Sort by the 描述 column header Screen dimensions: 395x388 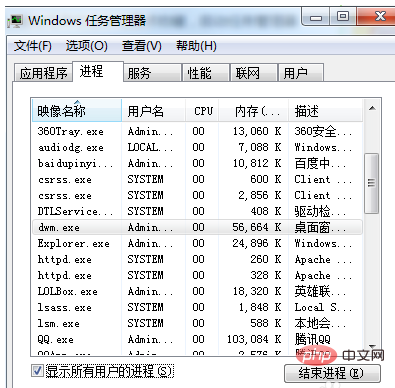[x=325, y=111]
